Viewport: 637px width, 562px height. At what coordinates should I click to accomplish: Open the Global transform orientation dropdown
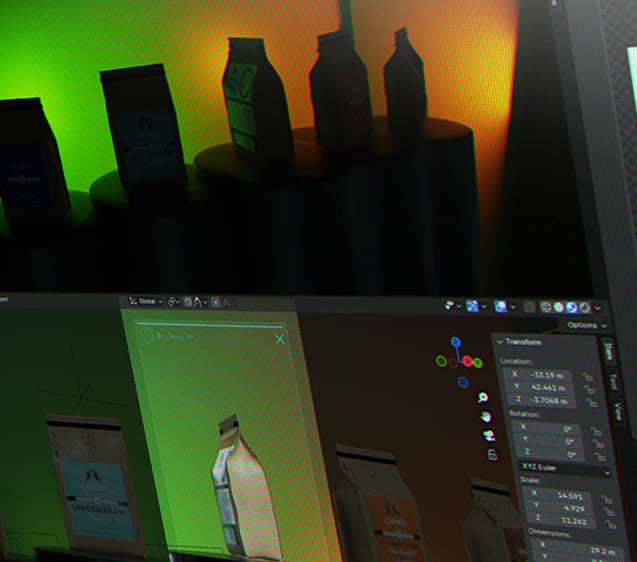point(146,301)
